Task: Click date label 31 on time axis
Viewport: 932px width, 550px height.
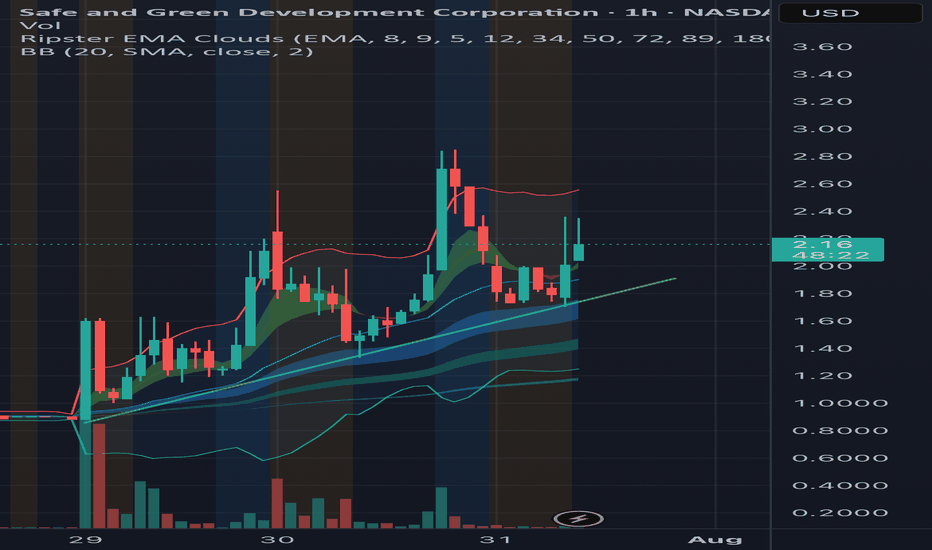Action: (496, 540)
